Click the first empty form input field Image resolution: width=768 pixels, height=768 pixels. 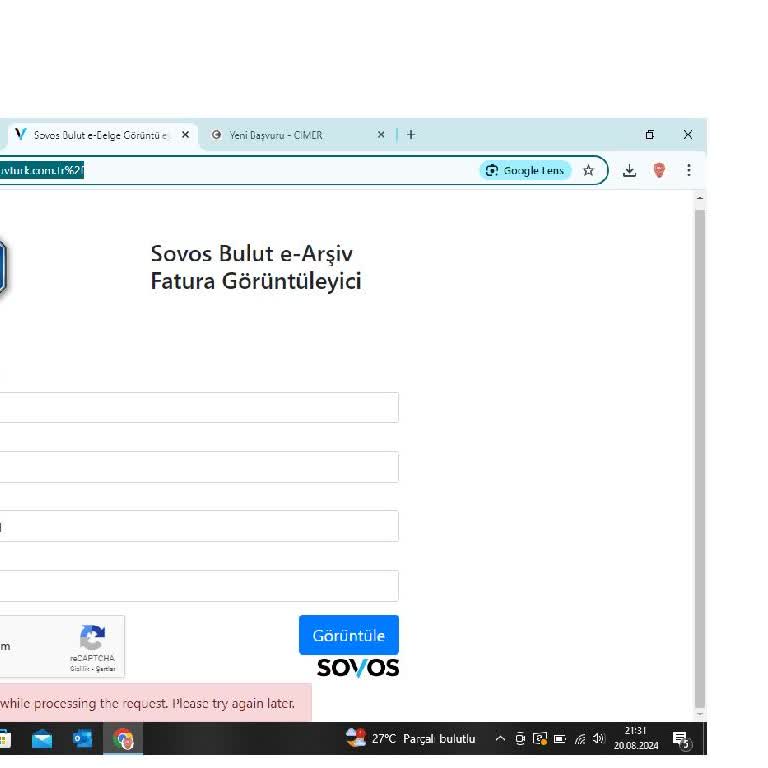point(199,407)
